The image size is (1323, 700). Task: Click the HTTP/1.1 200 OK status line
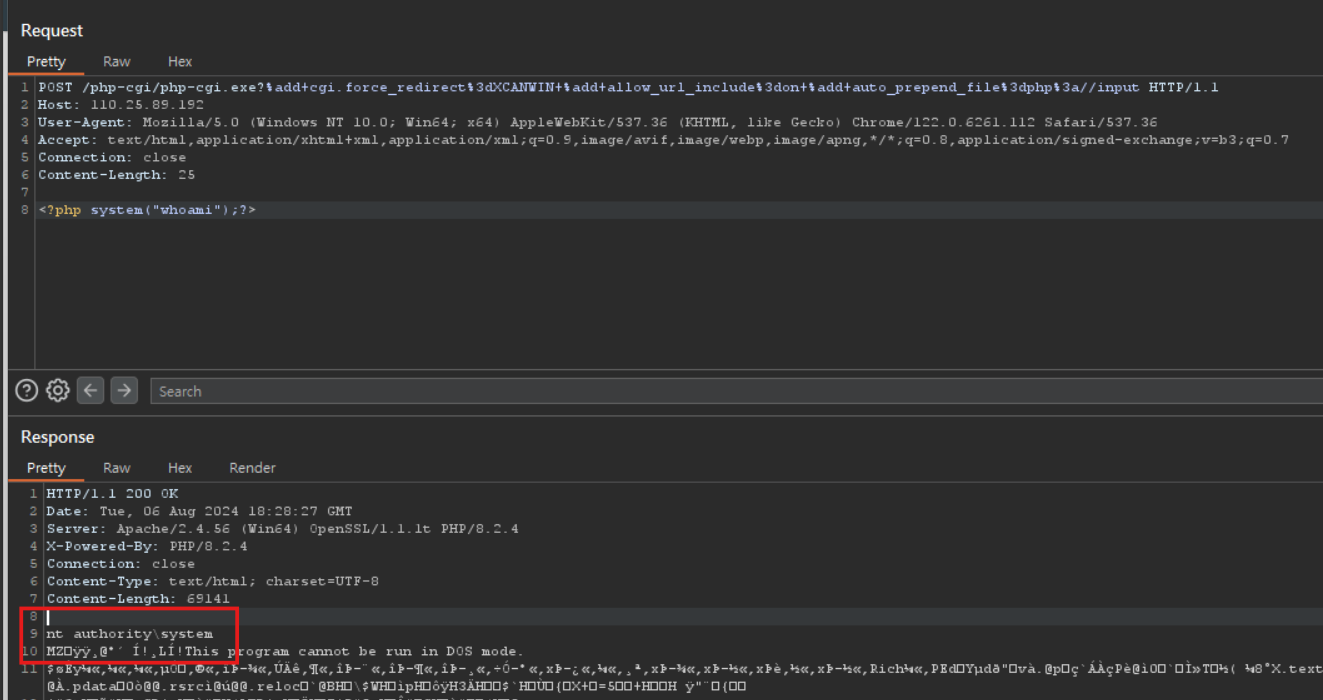[112, 493]
